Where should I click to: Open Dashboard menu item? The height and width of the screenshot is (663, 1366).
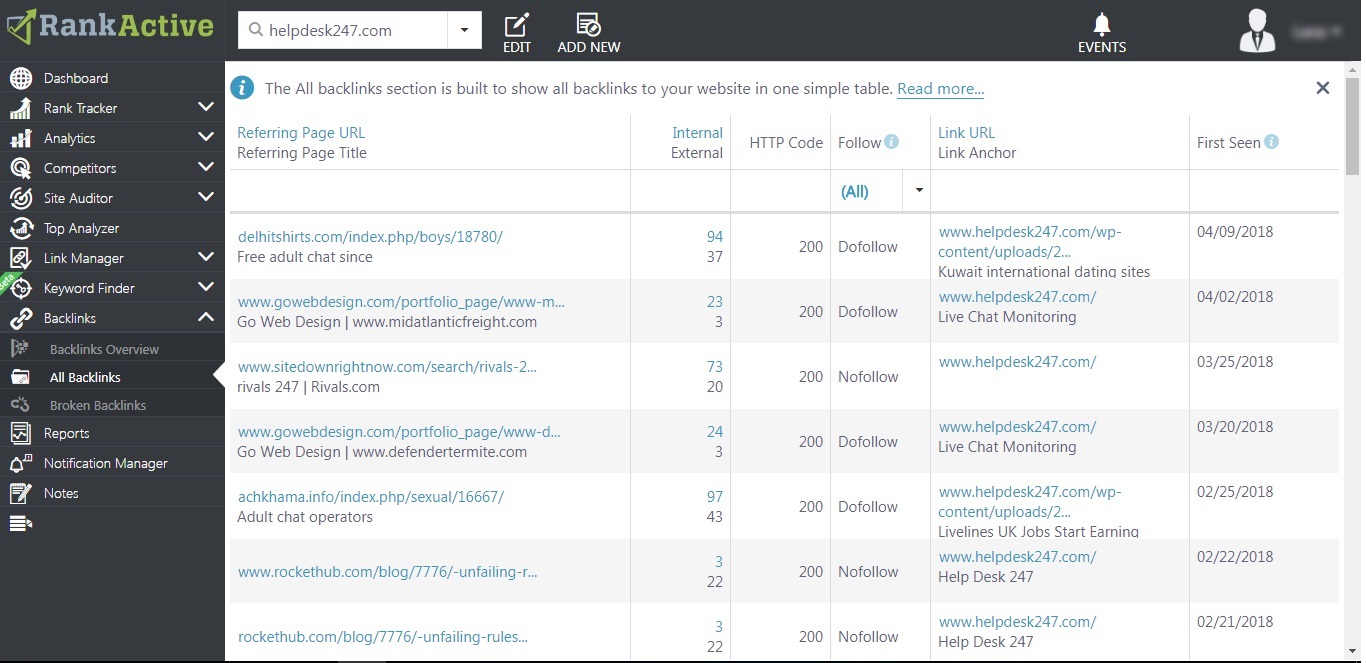pyautogui.click(x=76, y=78)
